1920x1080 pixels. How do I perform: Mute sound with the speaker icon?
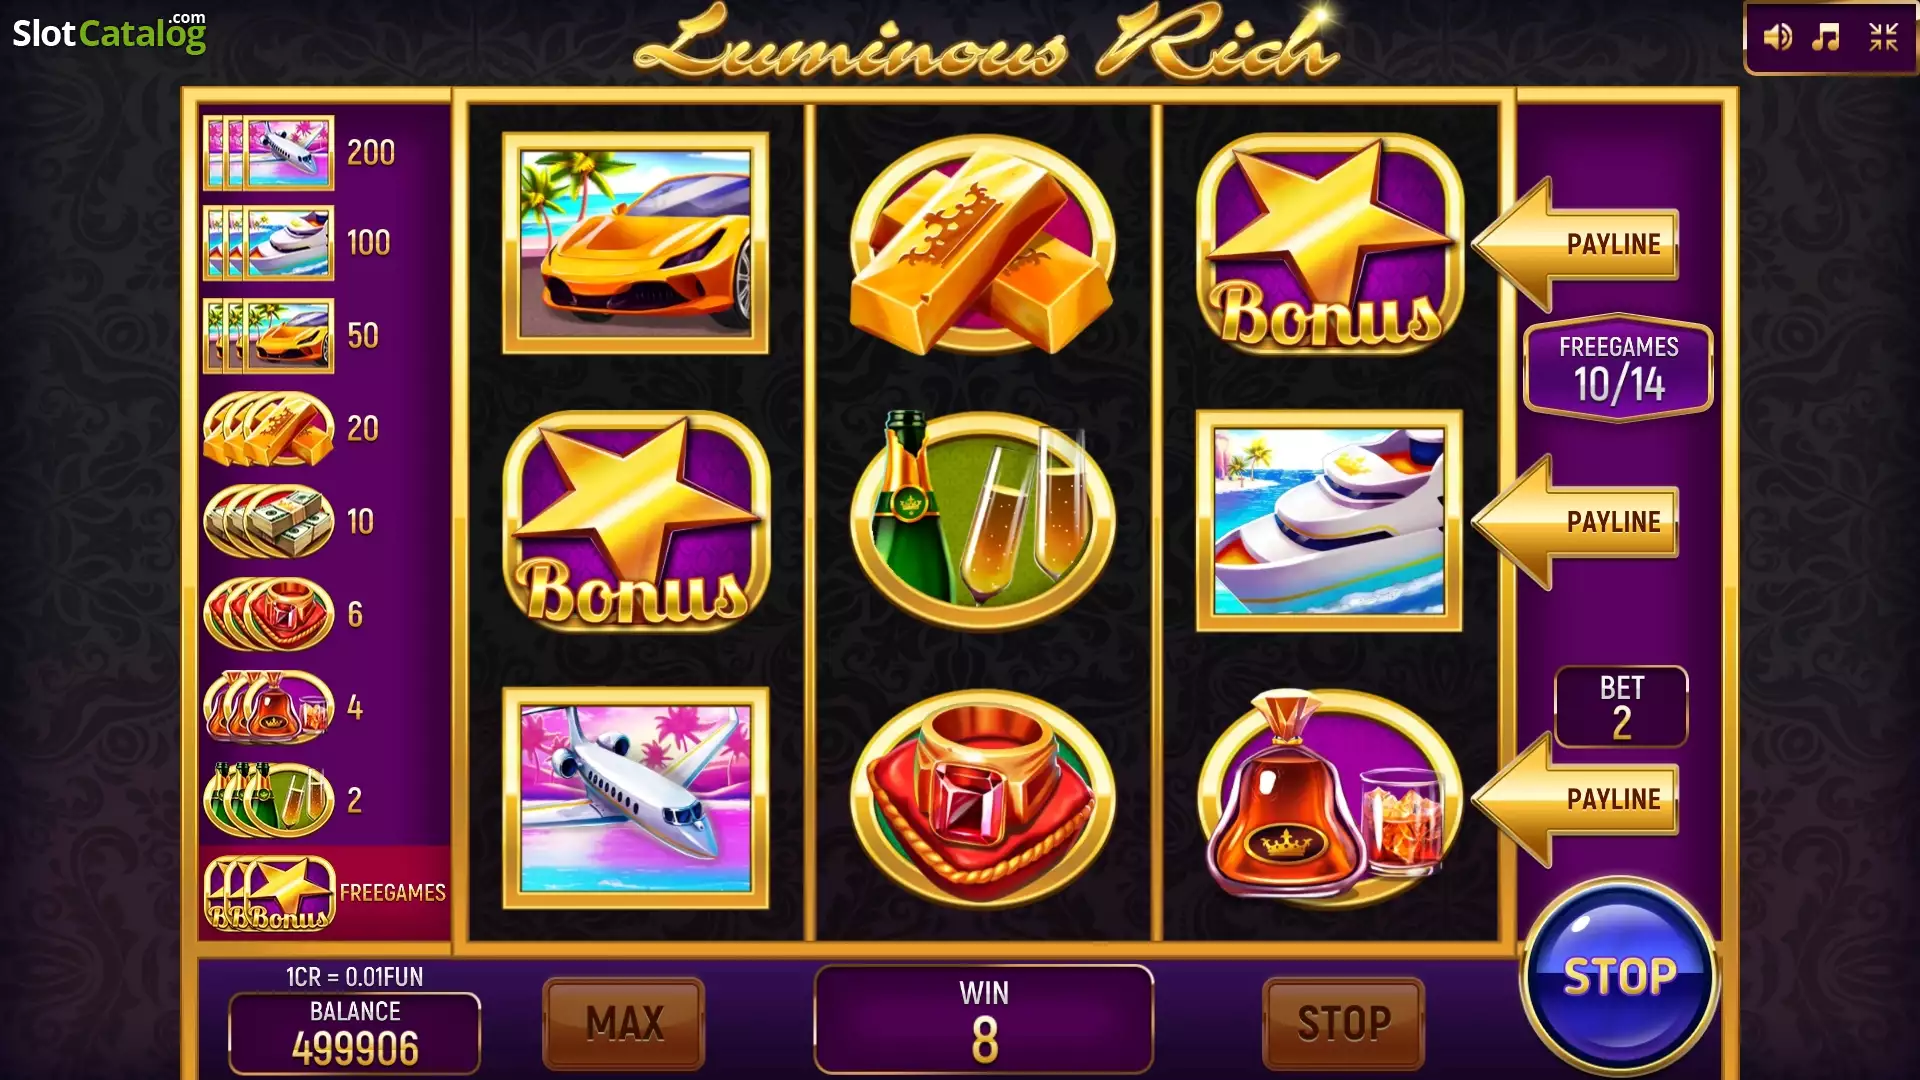1777,38
